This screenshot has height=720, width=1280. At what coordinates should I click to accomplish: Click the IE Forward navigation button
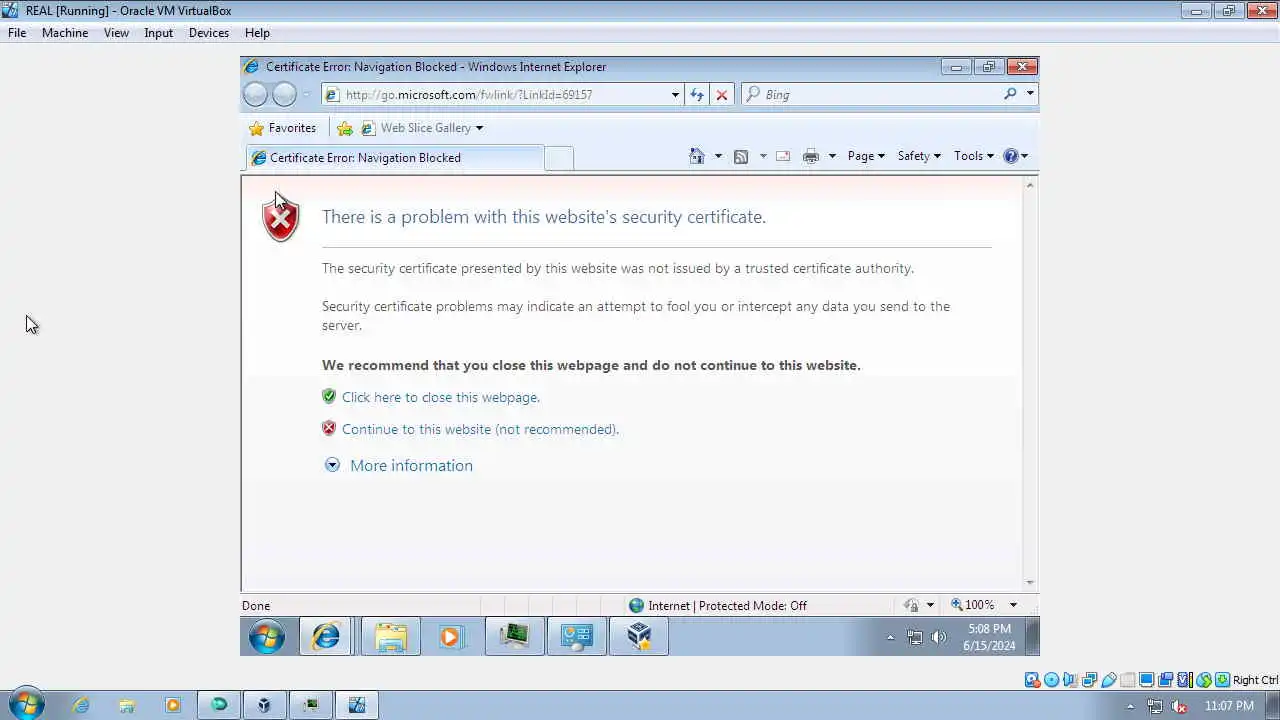[284, 94]
